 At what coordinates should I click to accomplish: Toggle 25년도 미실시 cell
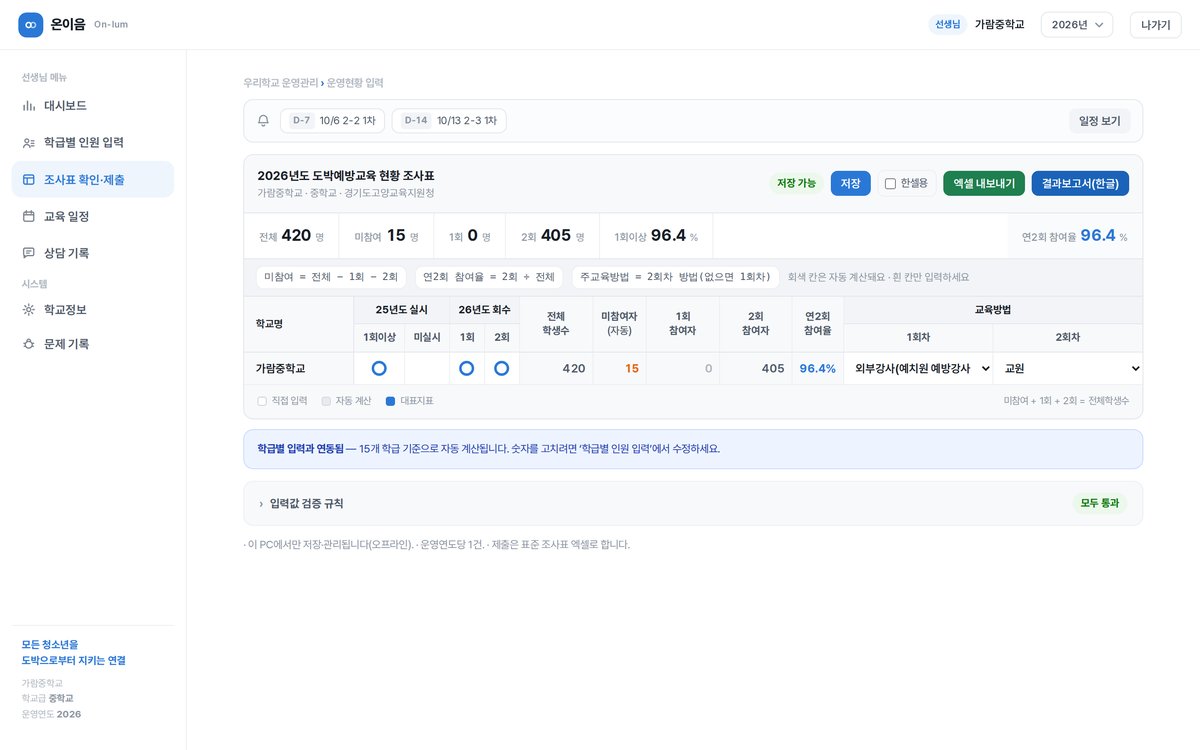point(427,368)
